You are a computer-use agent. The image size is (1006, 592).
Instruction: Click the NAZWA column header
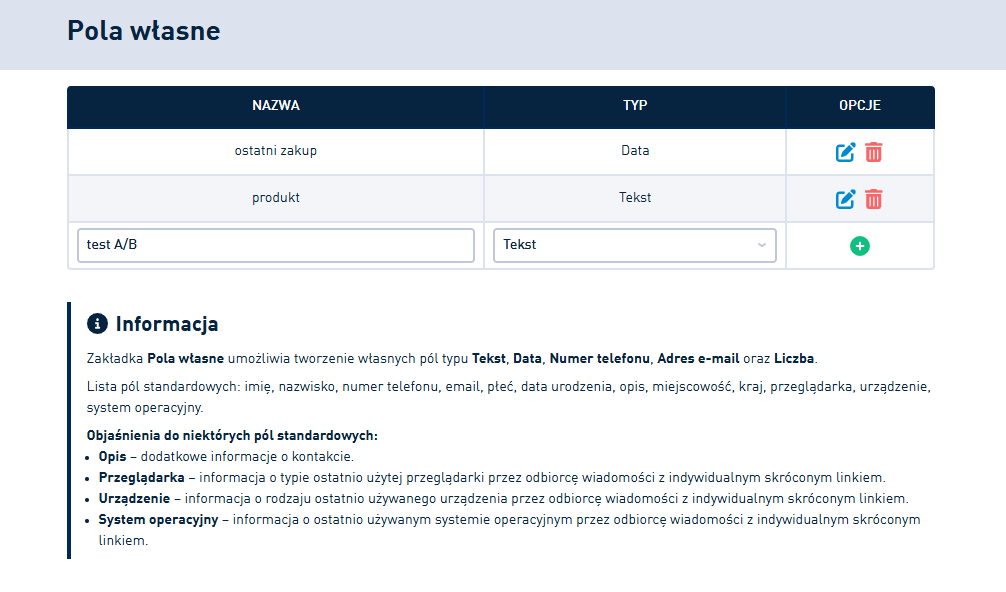tap(276, 106)
